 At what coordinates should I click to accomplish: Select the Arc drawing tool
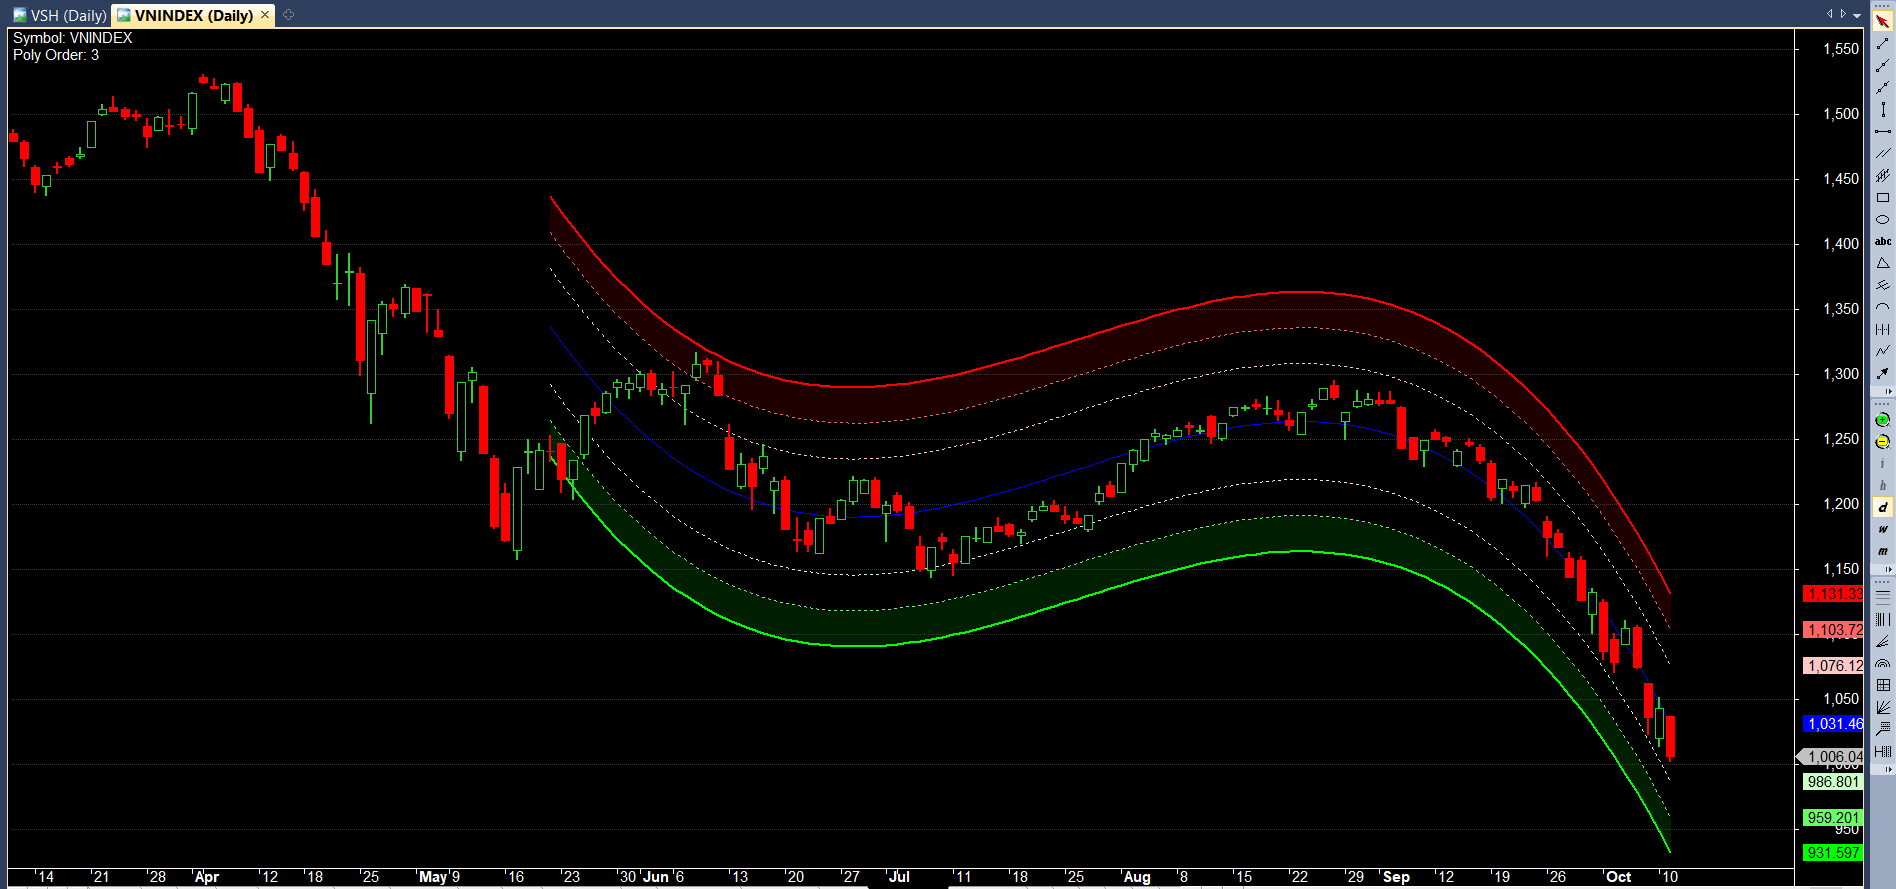tap(1882, 308)
